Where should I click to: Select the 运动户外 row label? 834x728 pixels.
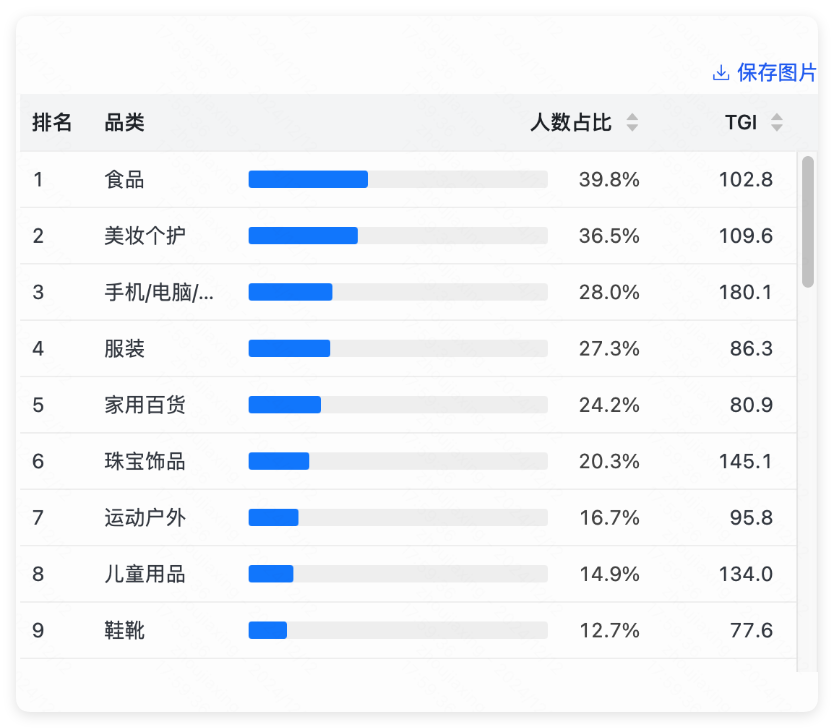(x=144, y=518)
